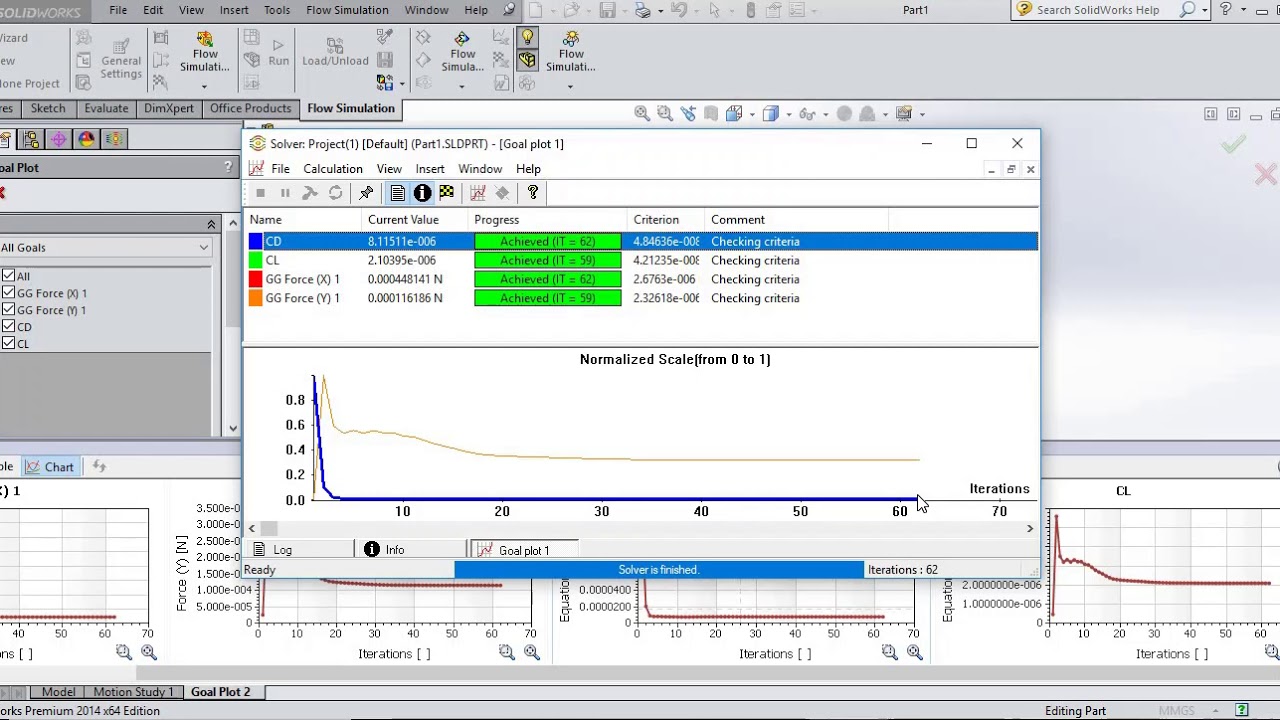Show the Log window via document icon
The width and height of the screenshot is (1280, 720).
click(398, 193)
